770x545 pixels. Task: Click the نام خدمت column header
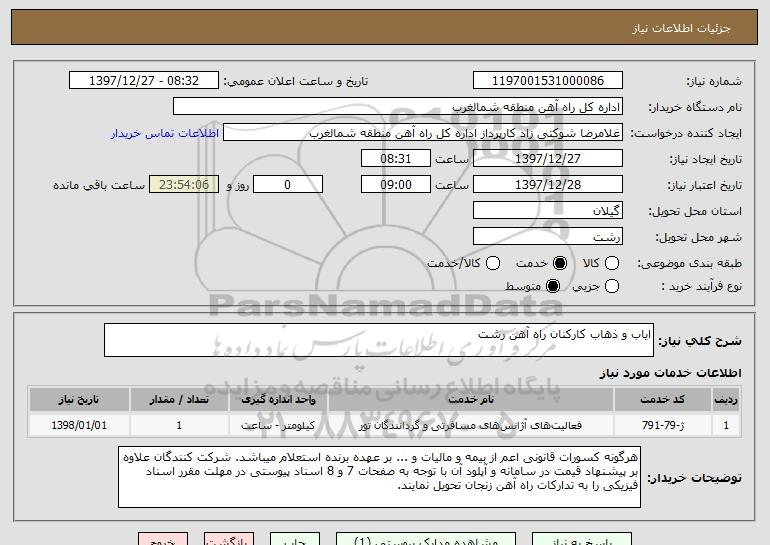pos(471,400)
